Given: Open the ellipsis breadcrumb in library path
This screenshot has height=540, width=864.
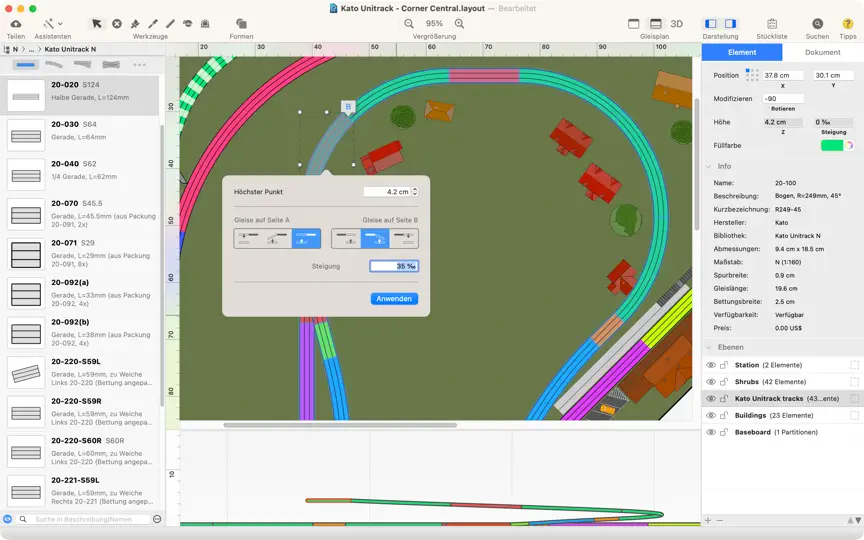Looking at the screenshot, I should click(31, 49).
